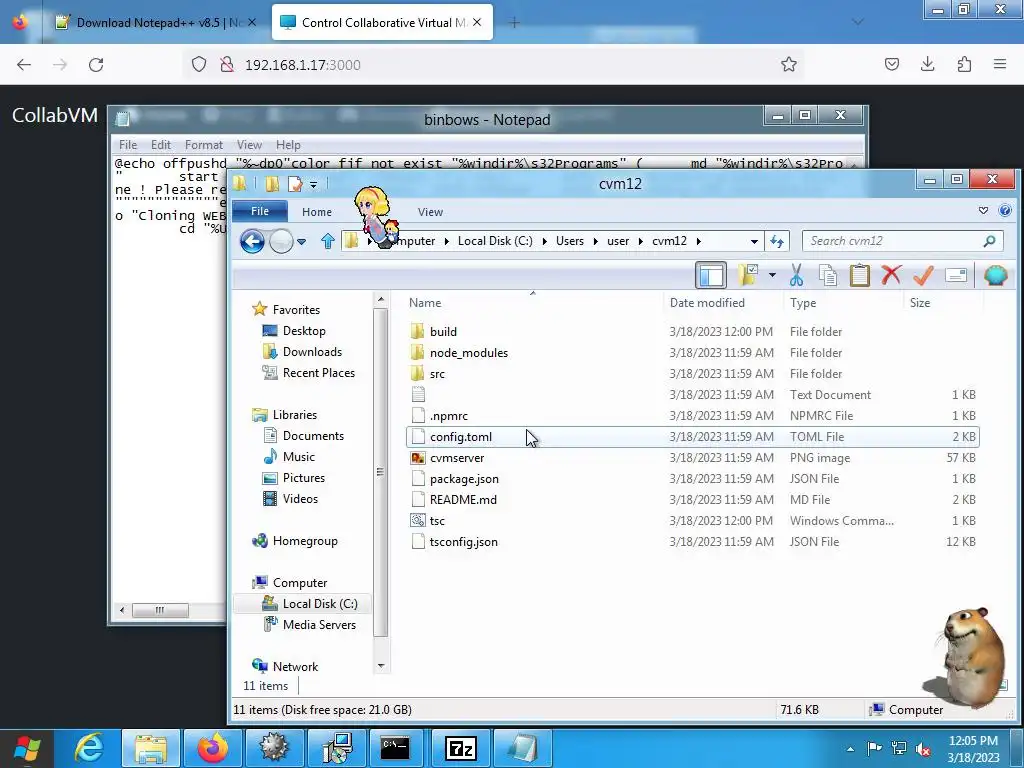Click the Firefox address bar URL
The width and height of the screenshot is (1024, 768).
point(302,65)
